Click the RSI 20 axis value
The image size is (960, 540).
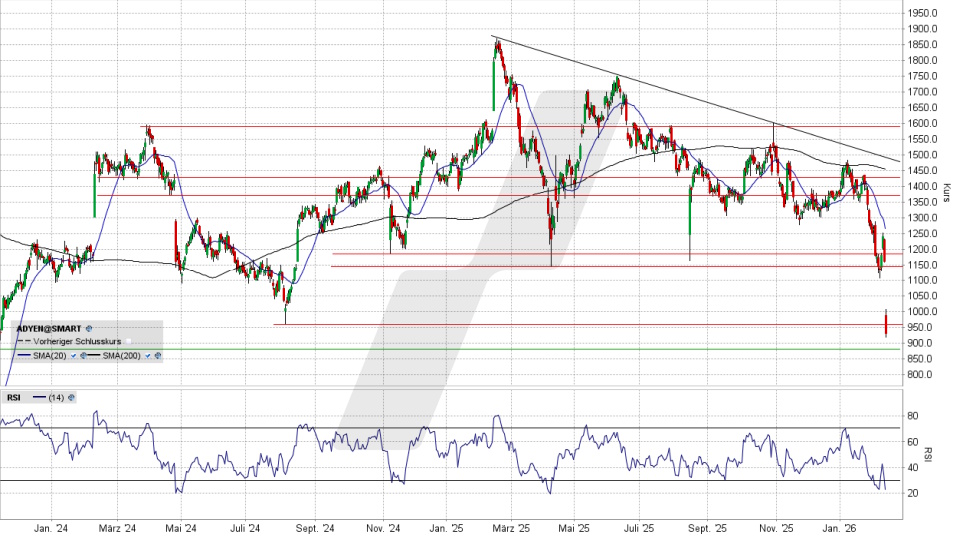pos(912,493)
